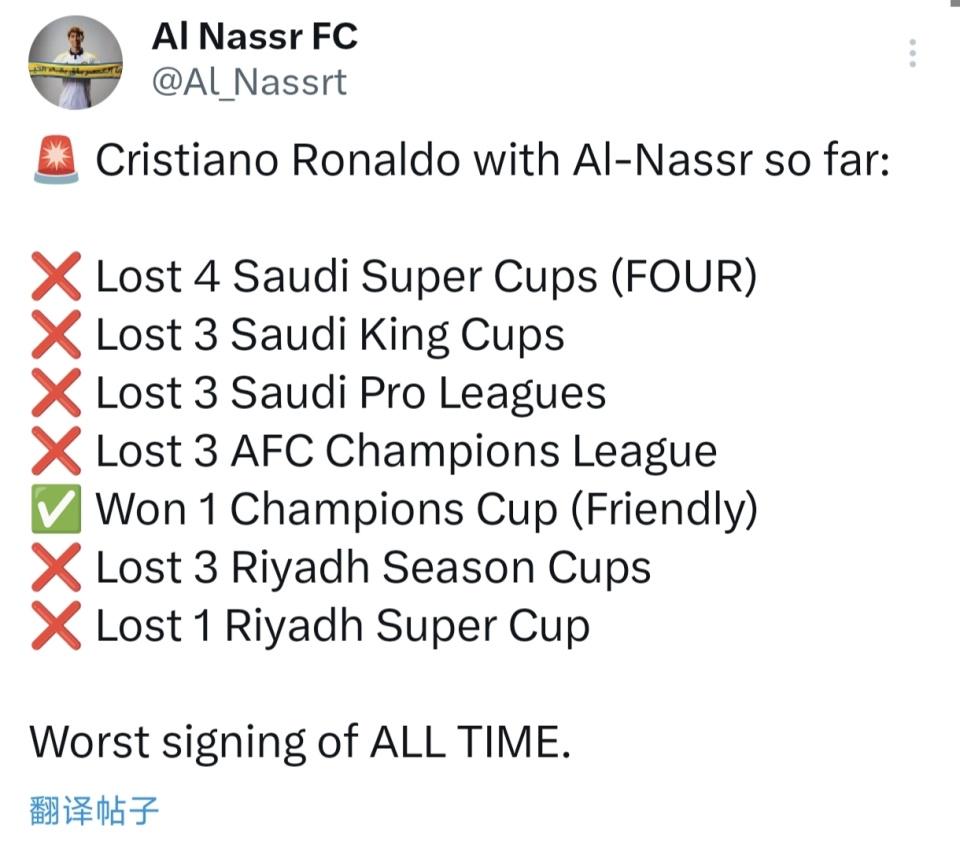
Task: Click the "Lost 1 Riyadh Super Cup" text
Action: click(x=342, y=626)
